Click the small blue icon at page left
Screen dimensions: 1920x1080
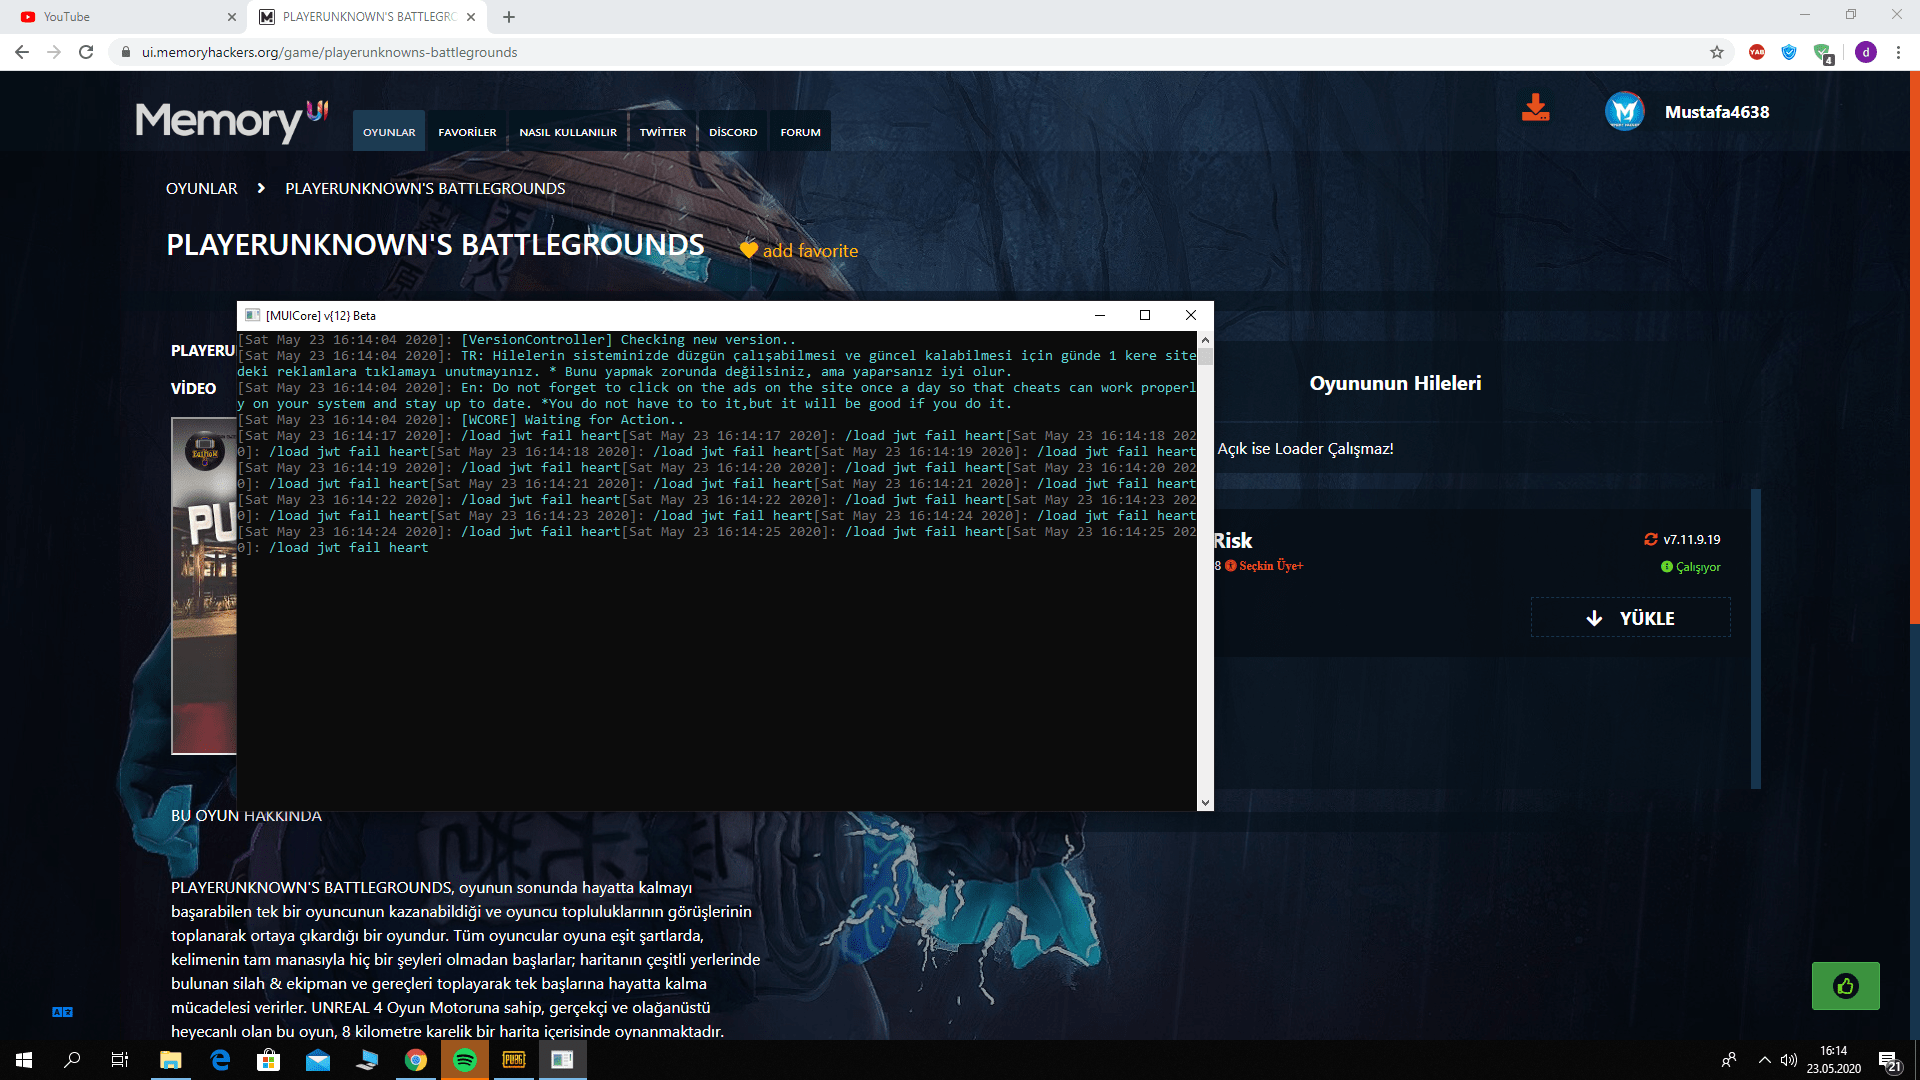pyautogui.click(x=62, y=1012)
